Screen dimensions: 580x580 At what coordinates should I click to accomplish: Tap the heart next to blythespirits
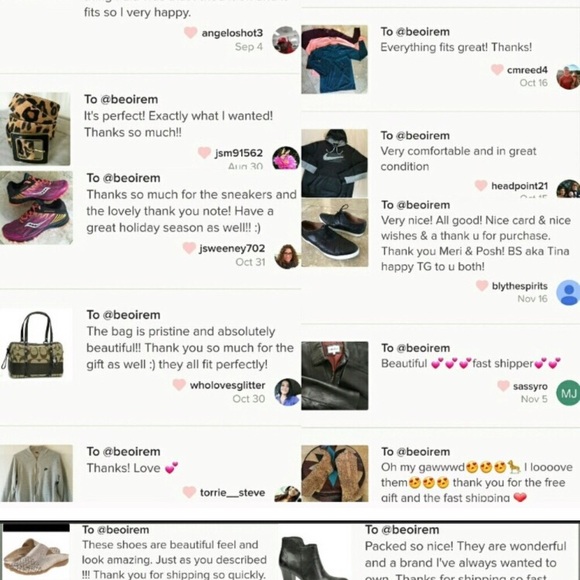[482, 285]
